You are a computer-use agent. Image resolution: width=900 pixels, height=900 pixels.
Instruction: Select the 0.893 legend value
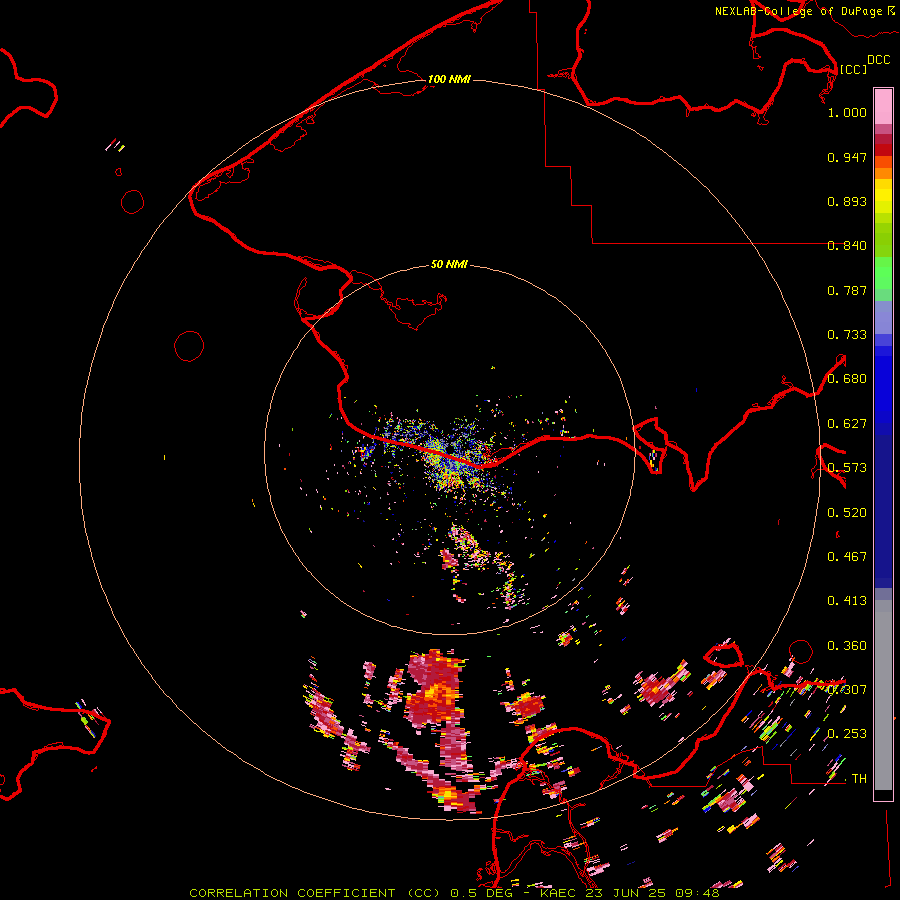pyautogui.click(x=847, y=201)
